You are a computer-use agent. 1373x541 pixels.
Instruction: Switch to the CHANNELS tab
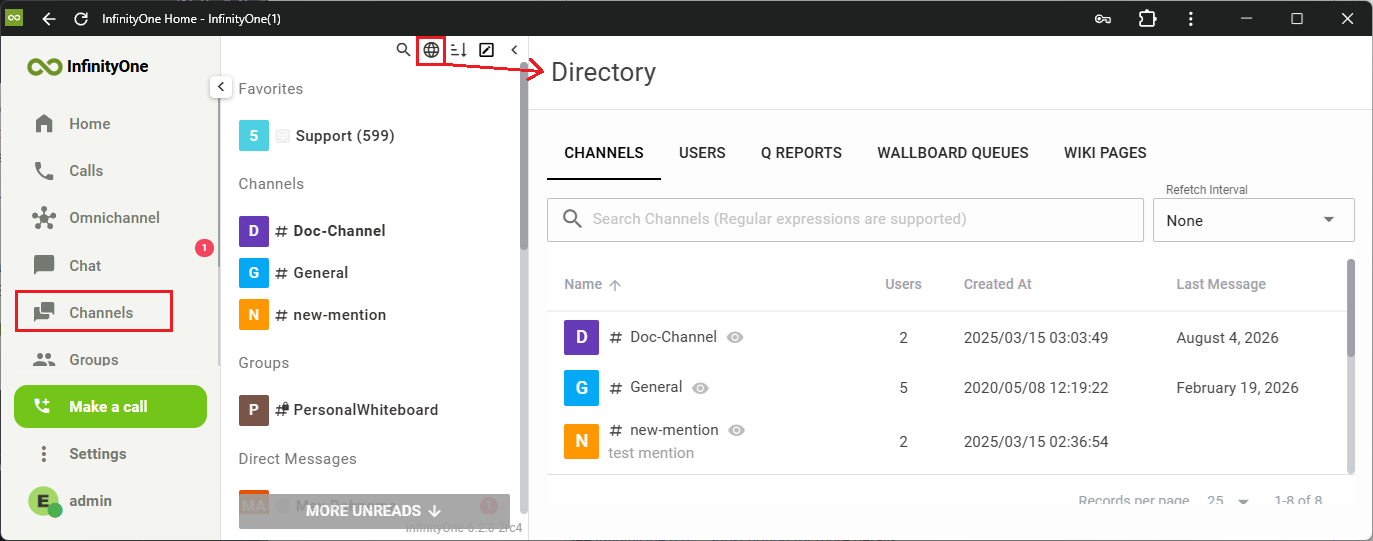[x=604, y=153]
